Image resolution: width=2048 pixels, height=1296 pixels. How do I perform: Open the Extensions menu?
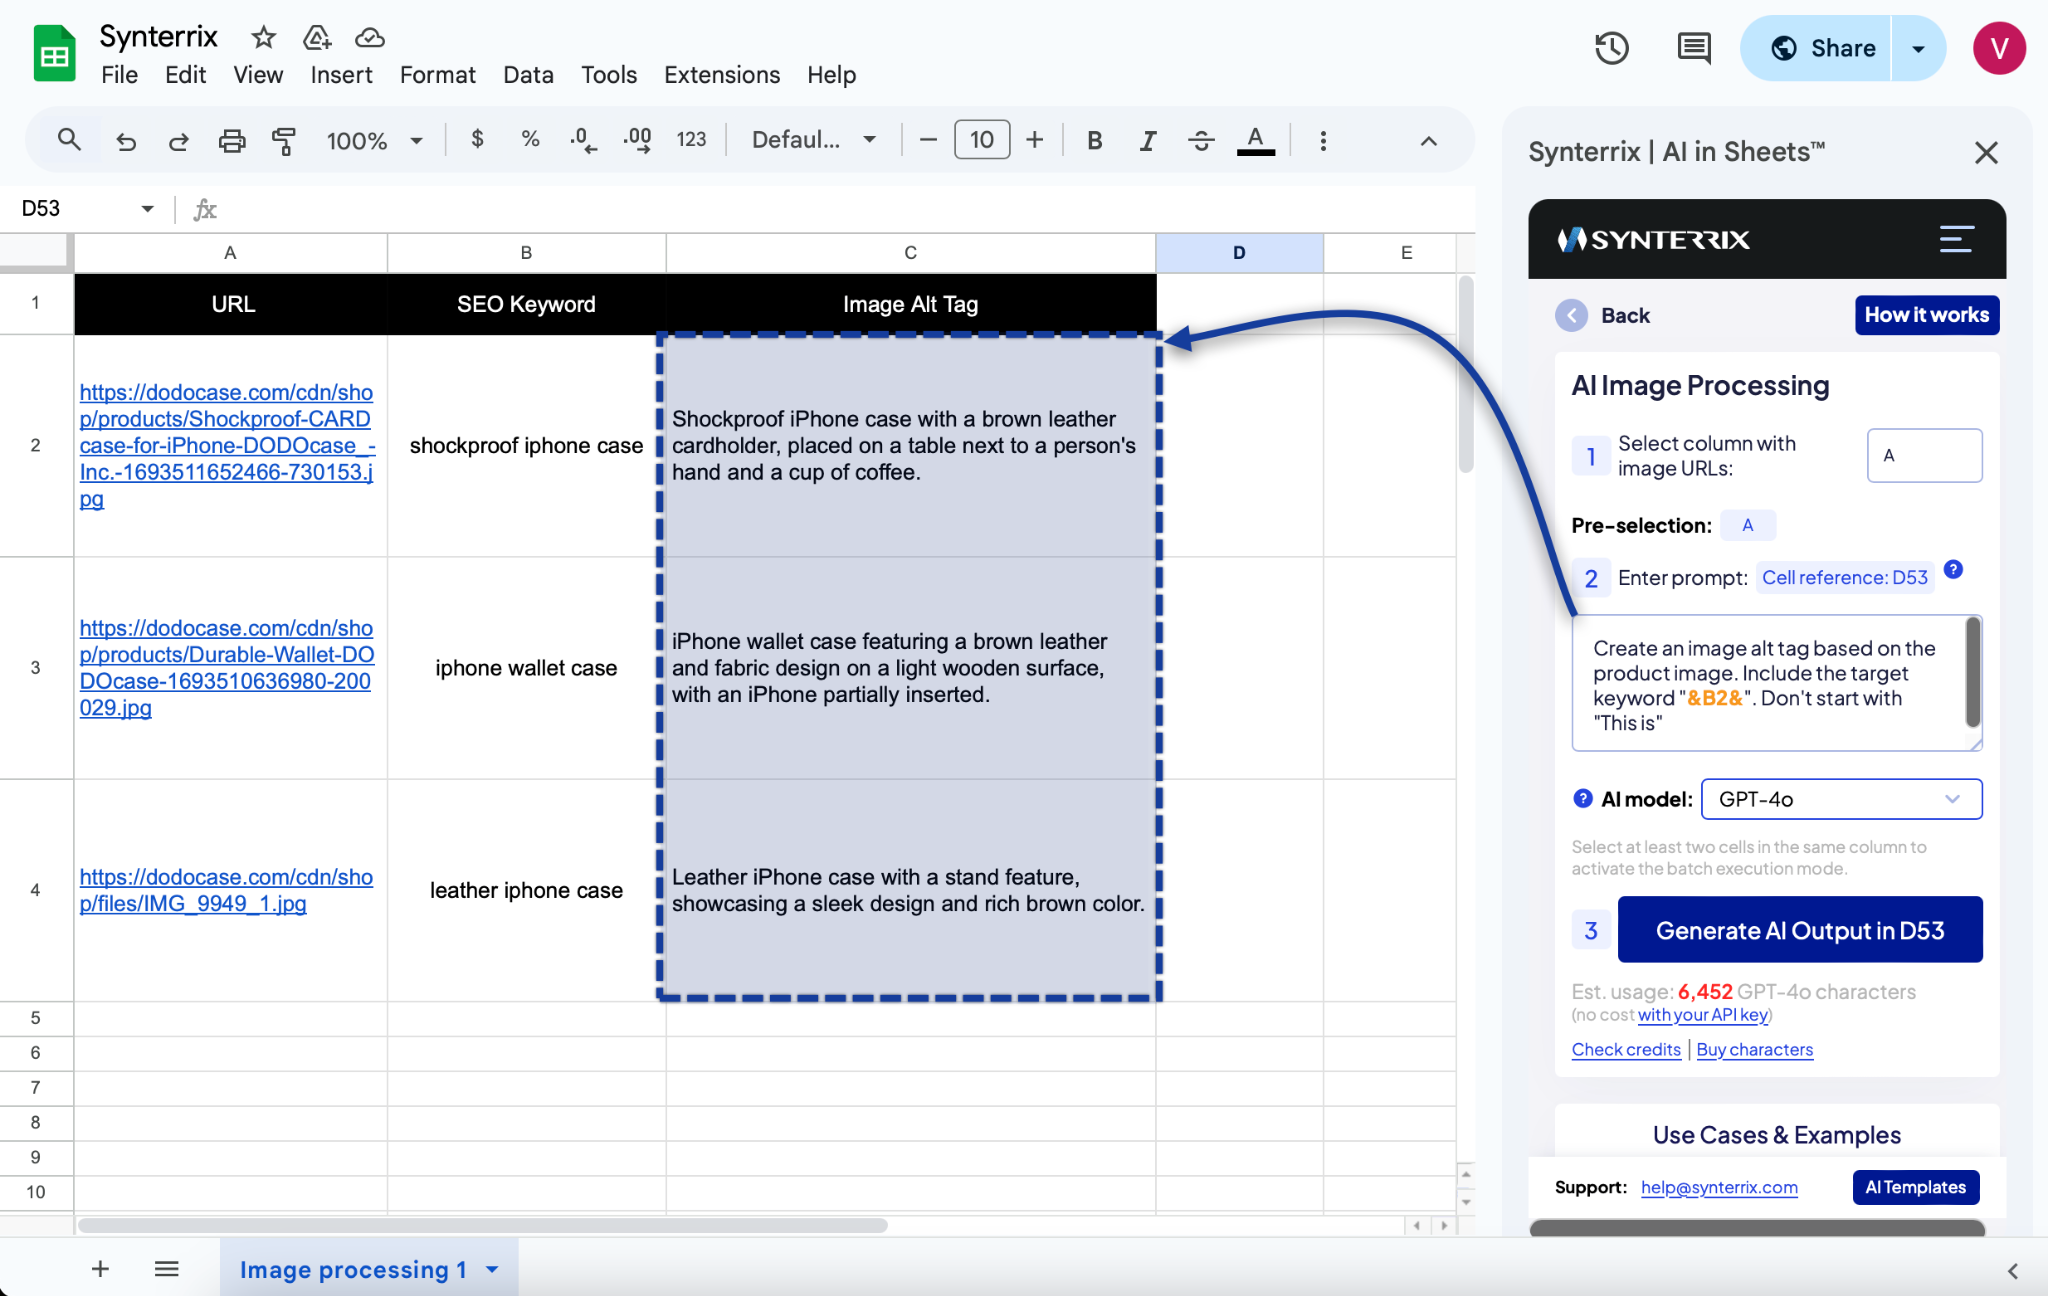point(722,75)
